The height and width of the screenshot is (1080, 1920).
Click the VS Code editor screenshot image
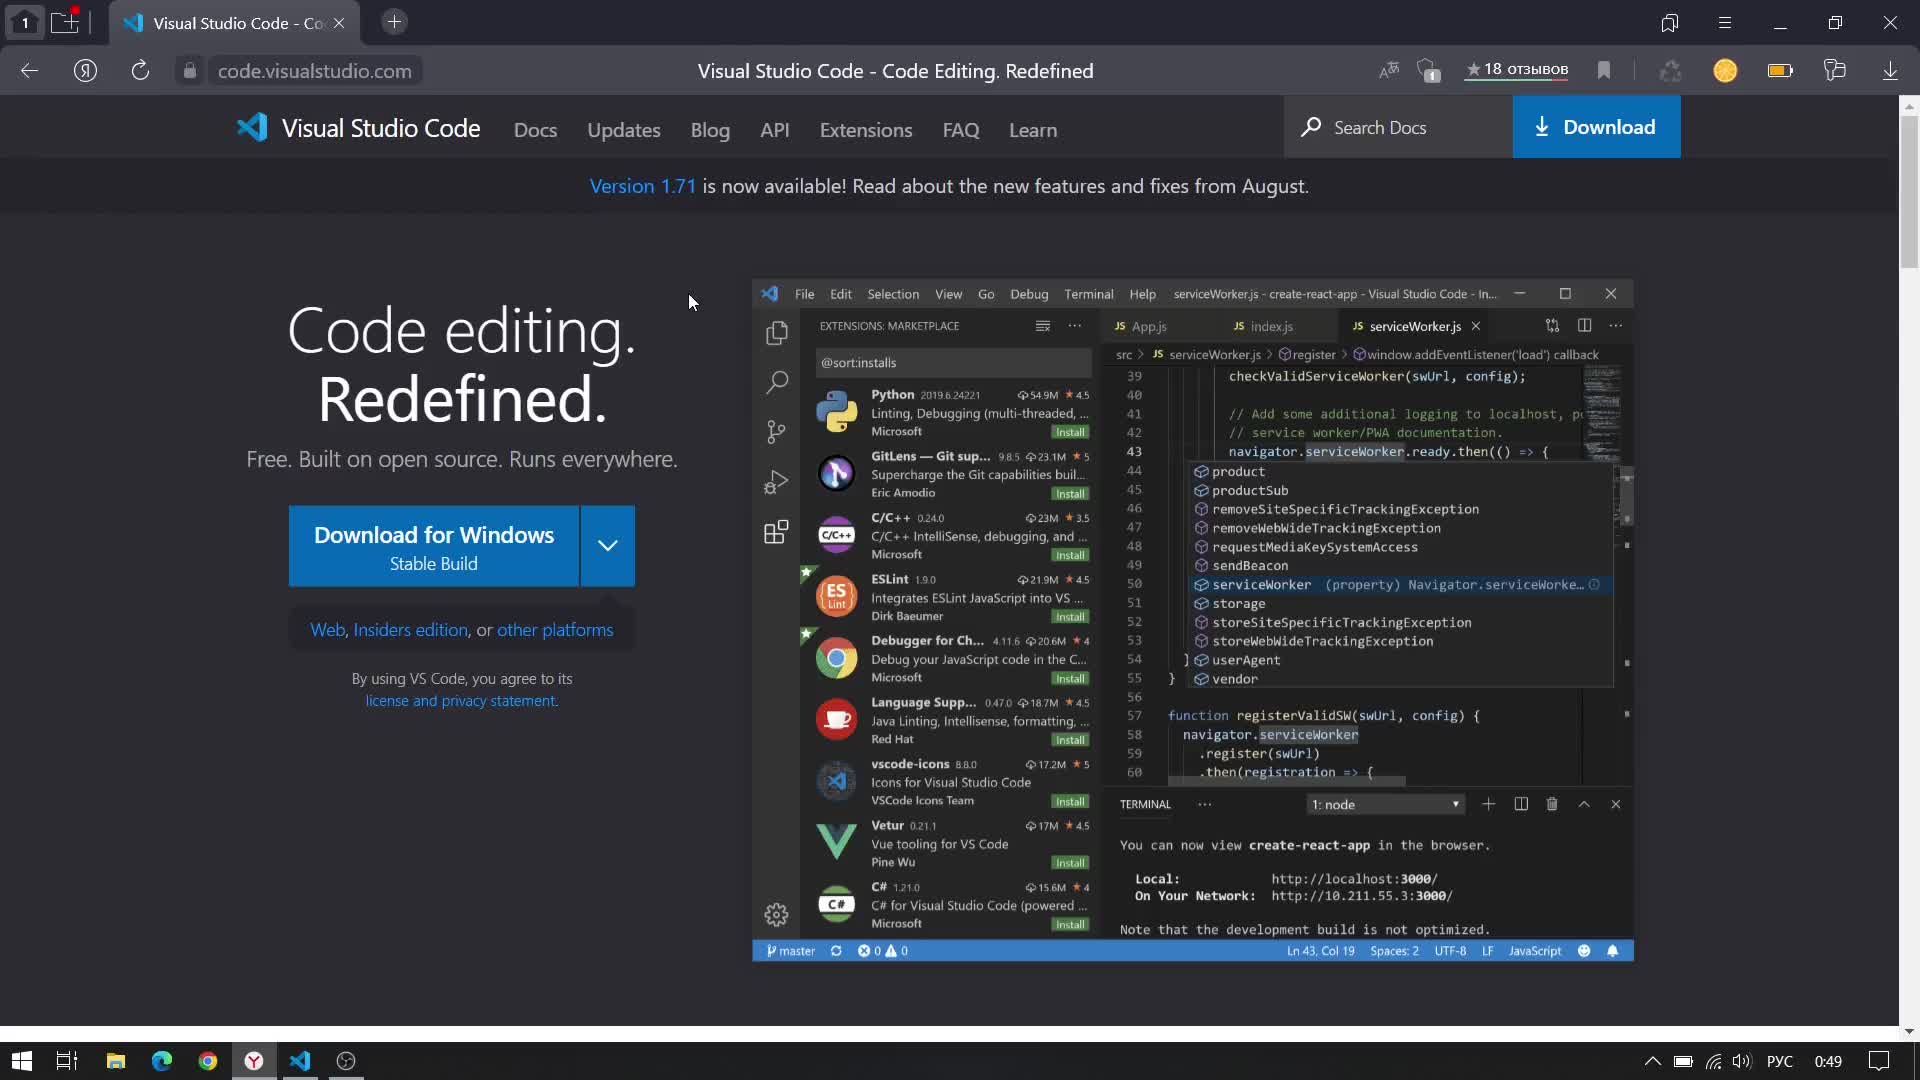(x=1193, y=621)
